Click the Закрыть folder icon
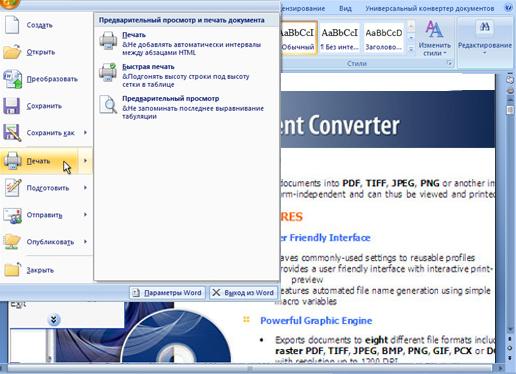Viewport: 516px width, 374px height. [12, 270]
